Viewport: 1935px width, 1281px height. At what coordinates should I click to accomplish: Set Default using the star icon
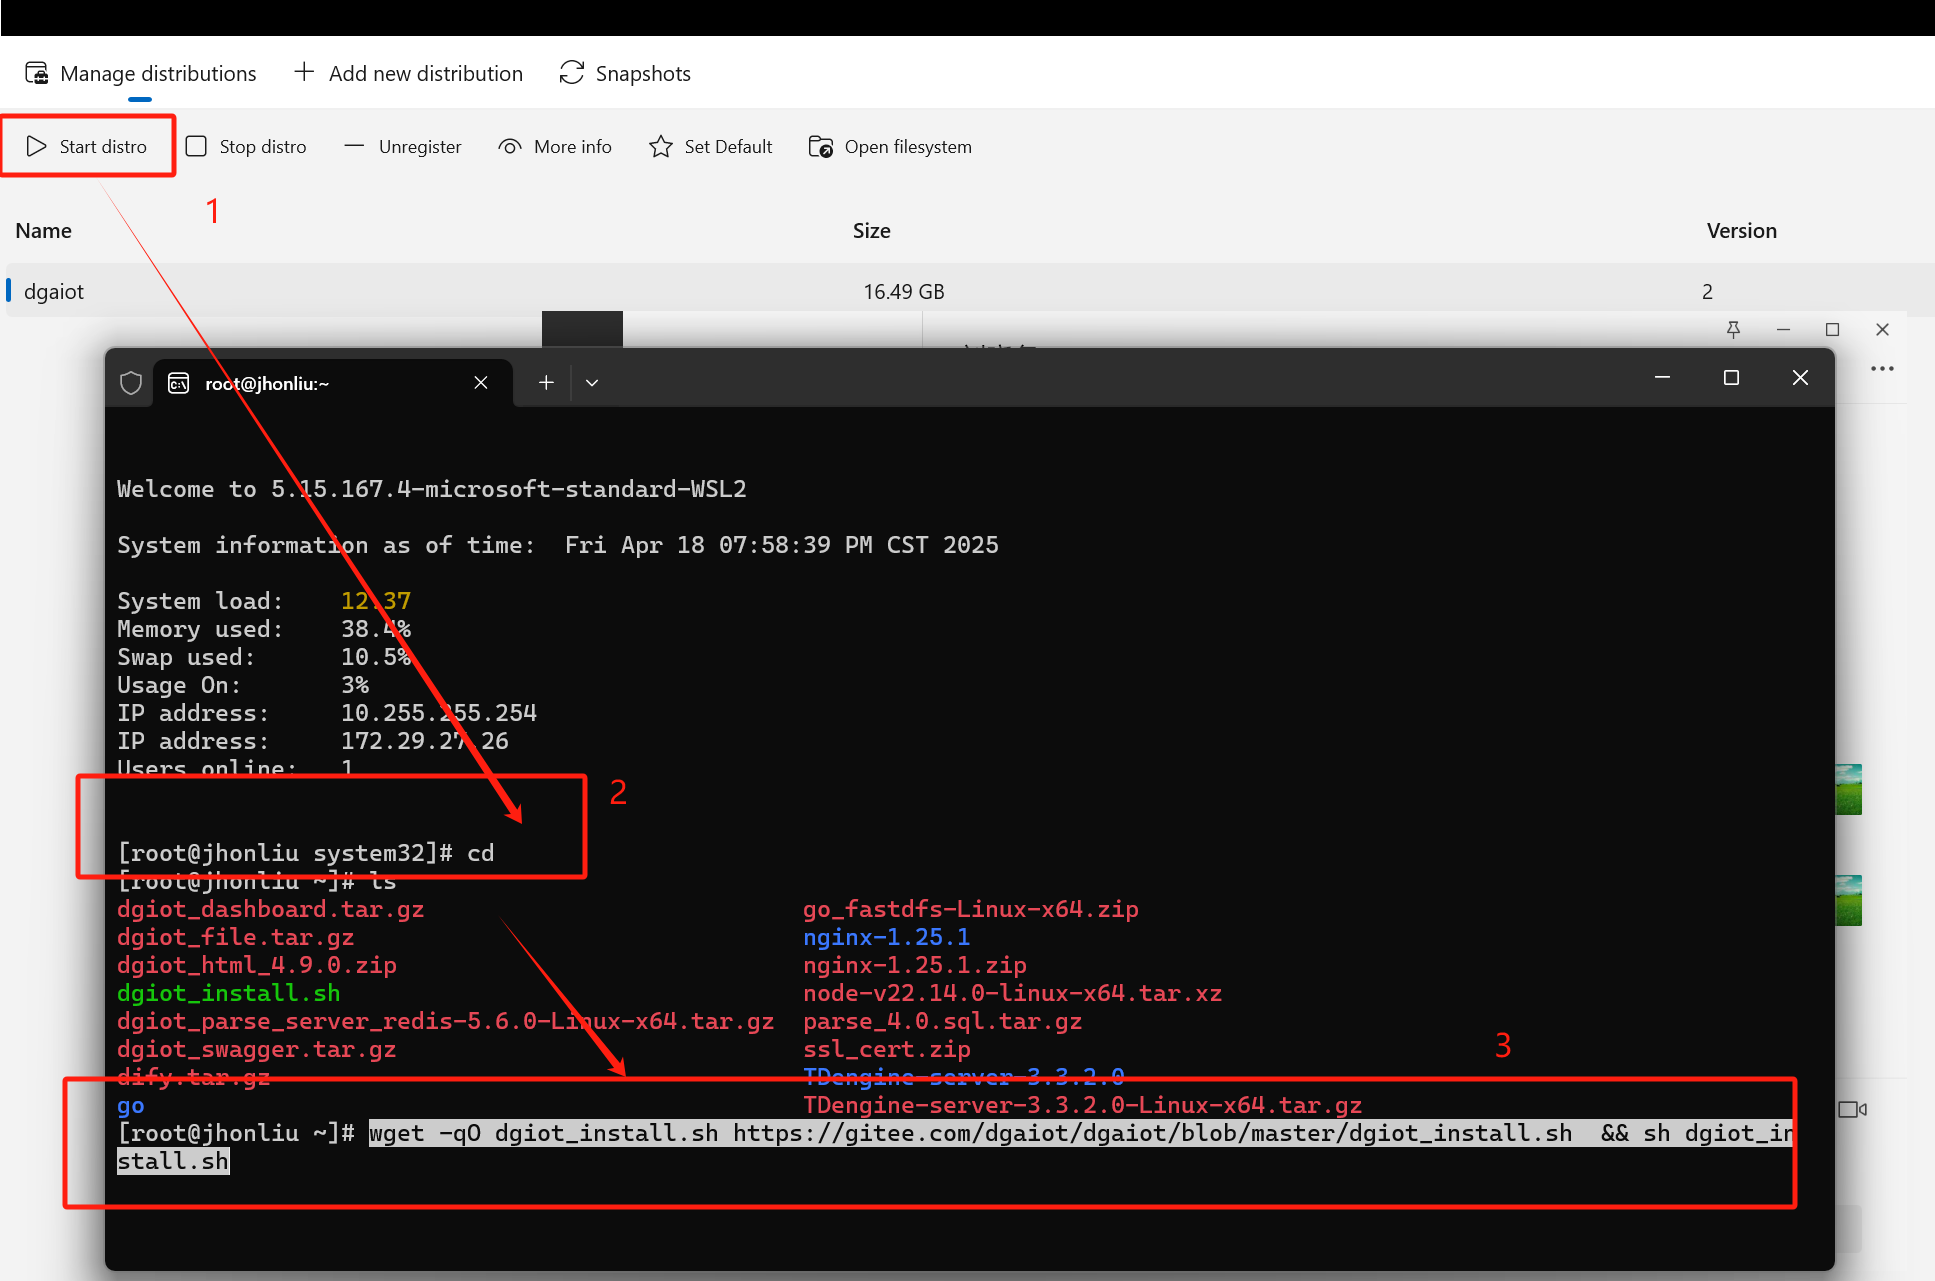point(661,146)
